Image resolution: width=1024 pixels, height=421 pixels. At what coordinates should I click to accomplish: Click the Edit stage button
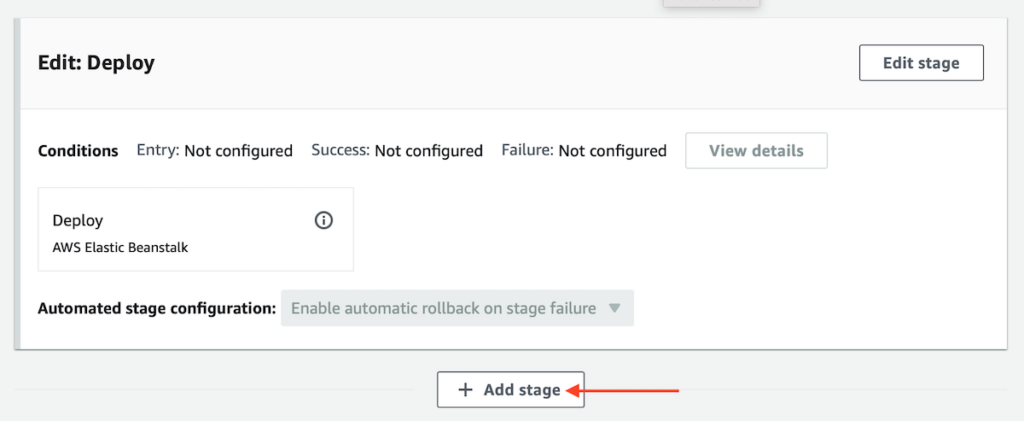[x=921, y=63]
